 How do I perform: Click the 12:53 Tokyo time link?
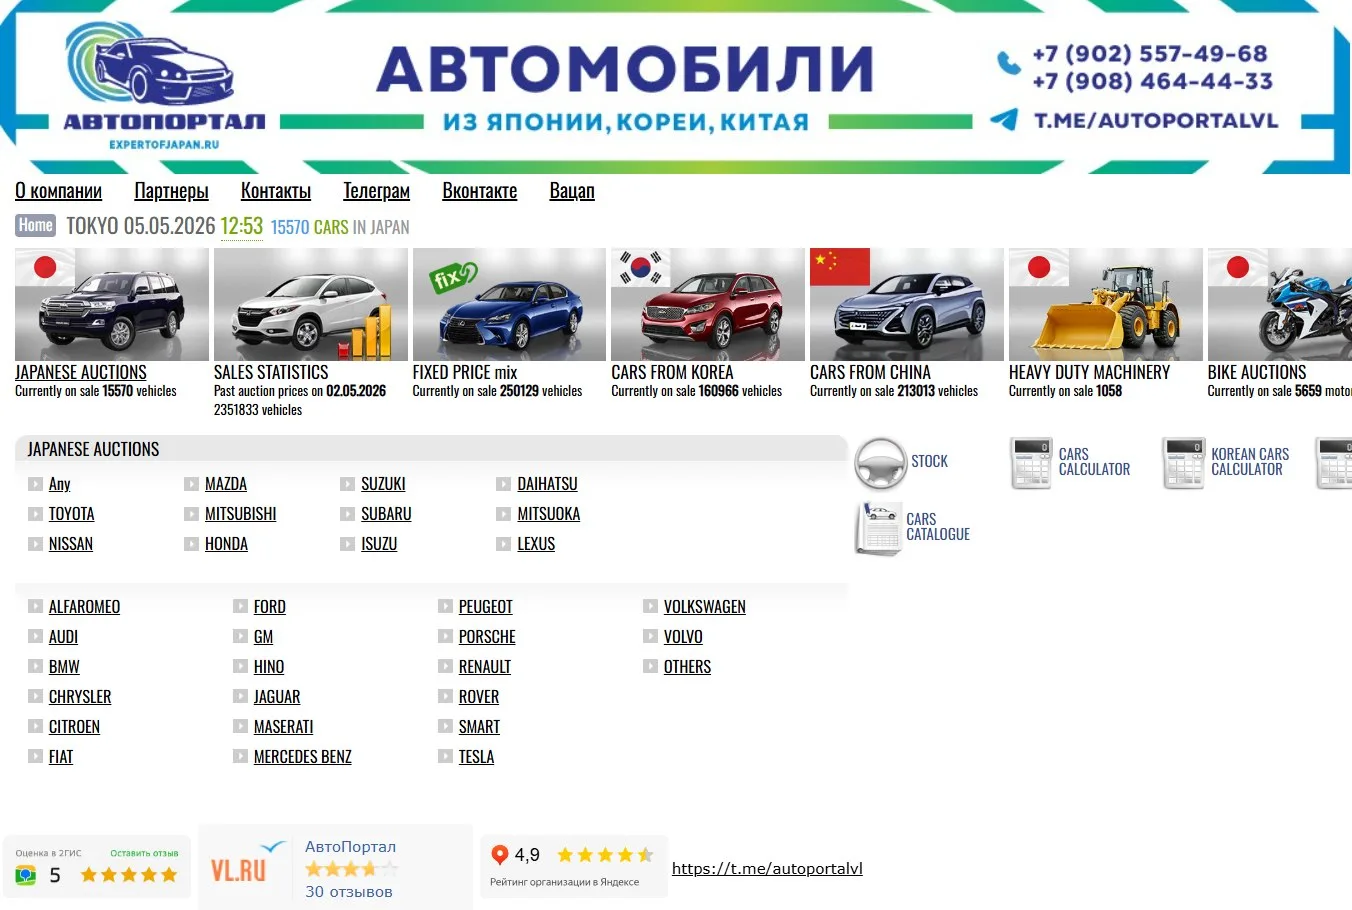[242, 226]
